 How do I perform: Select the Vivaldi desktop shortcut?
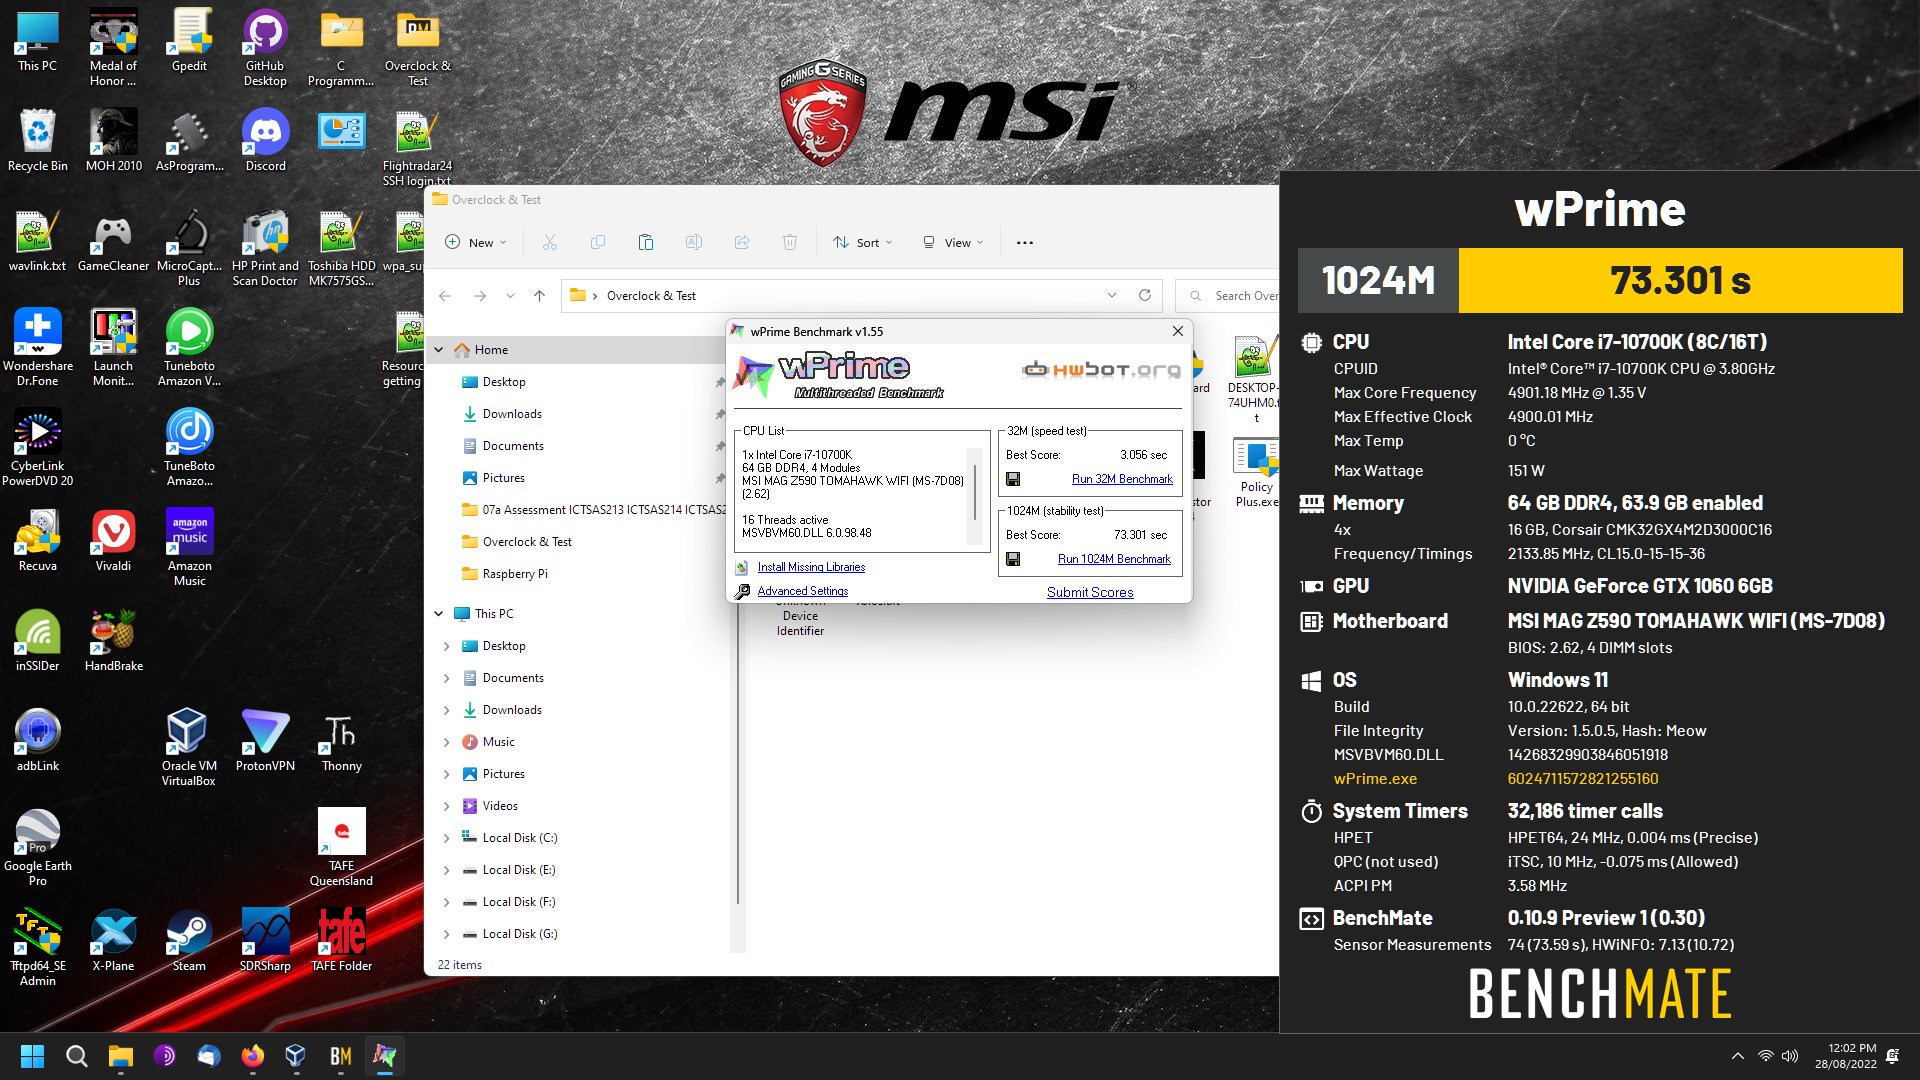coord(113,540)
